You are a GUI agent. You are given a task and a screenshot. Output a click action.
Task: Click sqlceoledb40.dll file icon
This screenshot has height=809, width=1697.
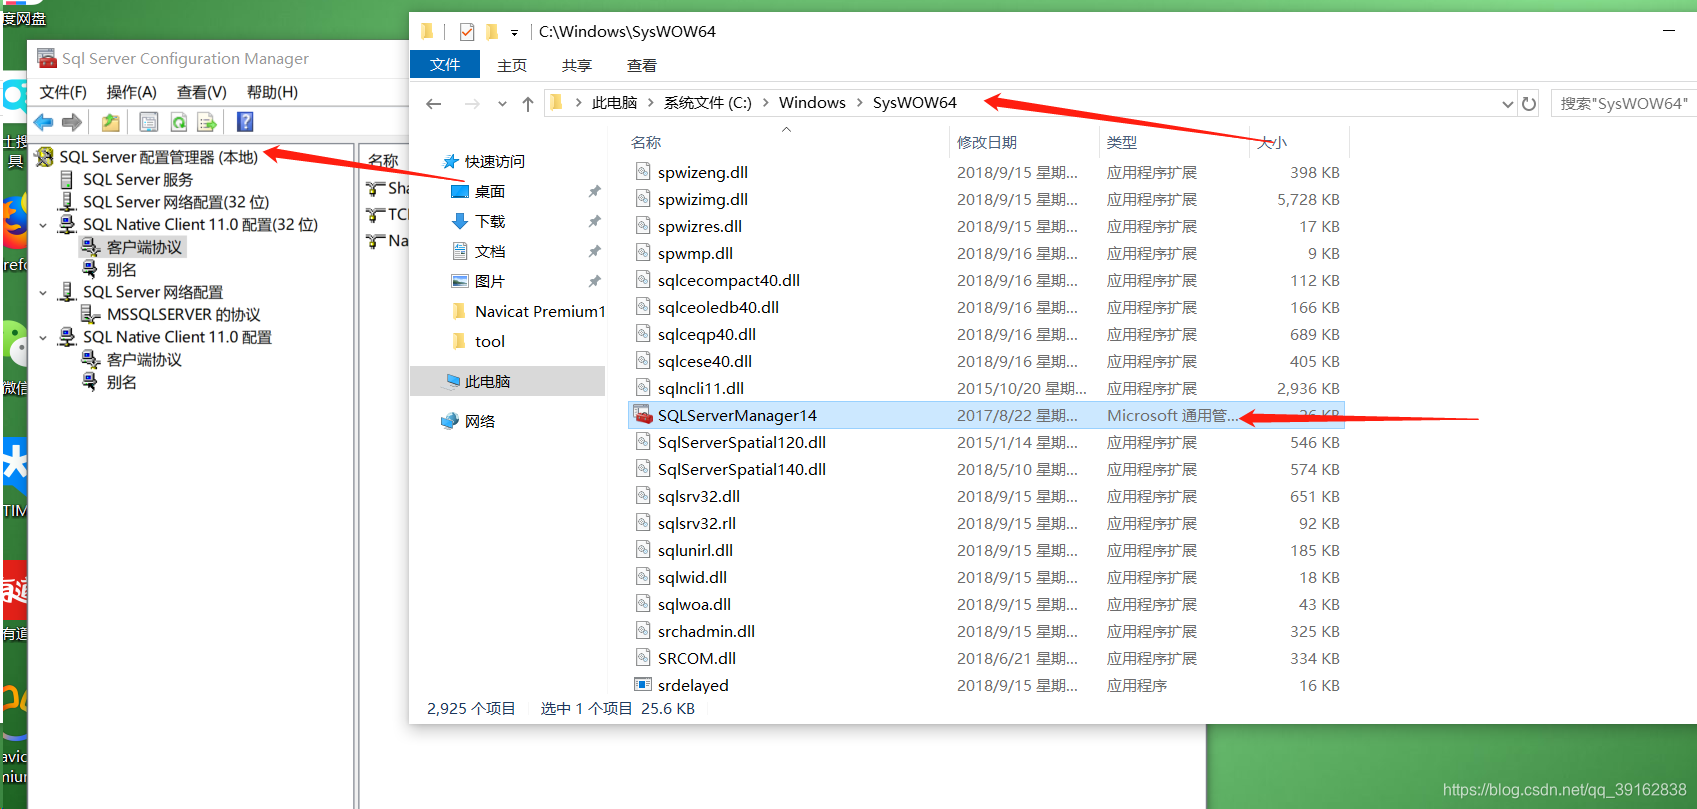(643, 307)
